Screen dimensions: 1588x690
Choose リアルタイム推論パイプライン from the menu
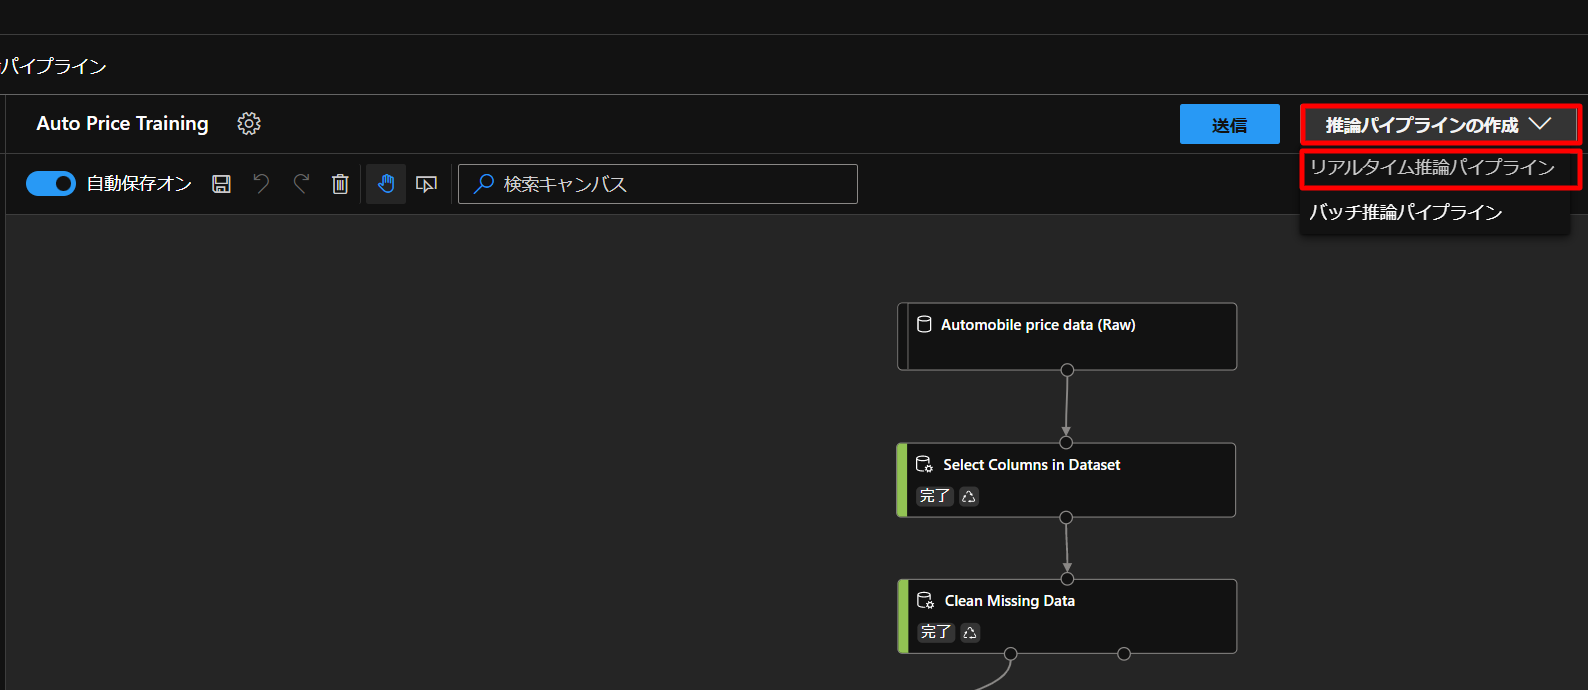point(1433,168)
